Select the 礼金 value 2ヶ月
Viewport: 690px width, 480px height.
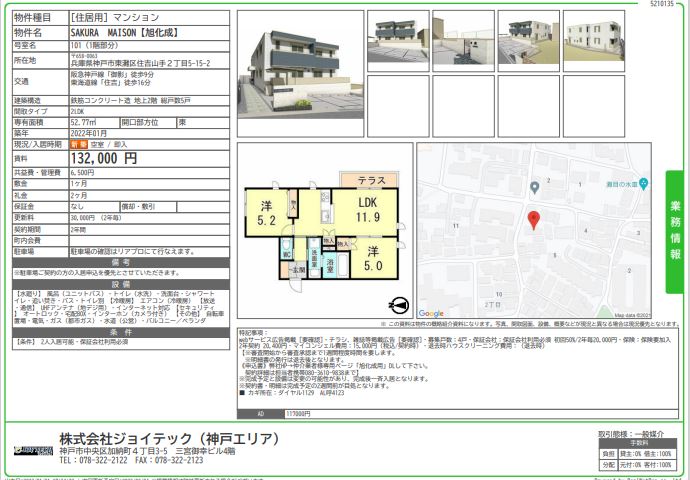point(79,195)
